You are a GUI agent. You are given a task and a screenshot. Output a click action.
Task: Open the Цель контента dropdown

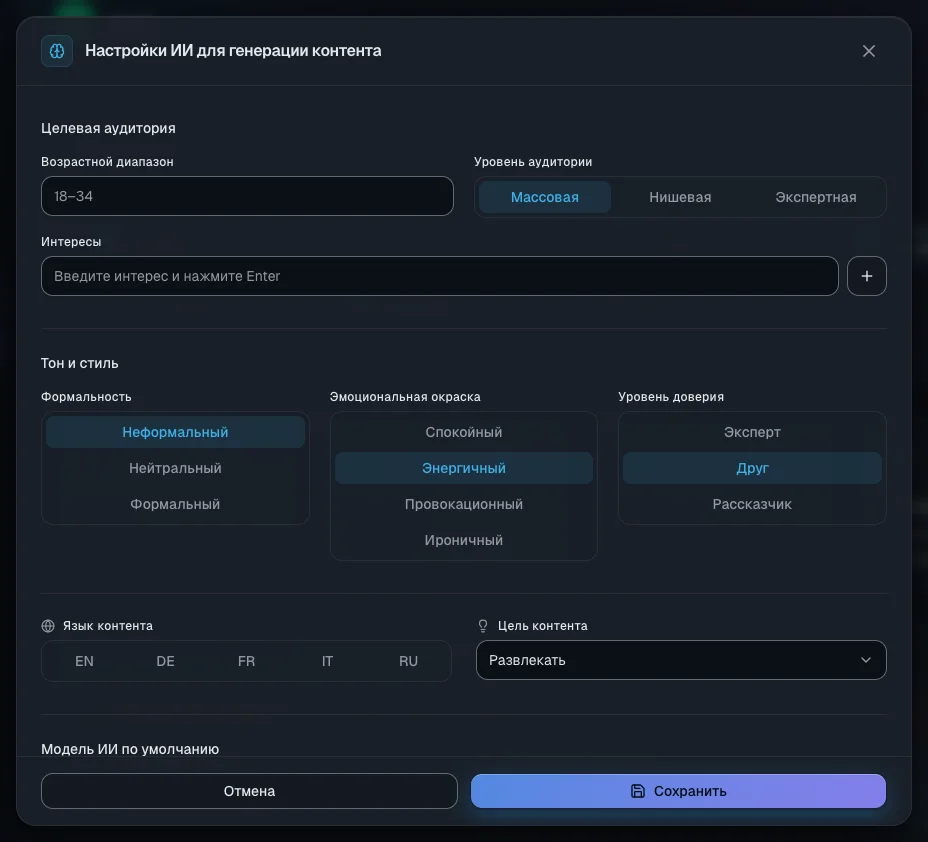pos(681,660)
